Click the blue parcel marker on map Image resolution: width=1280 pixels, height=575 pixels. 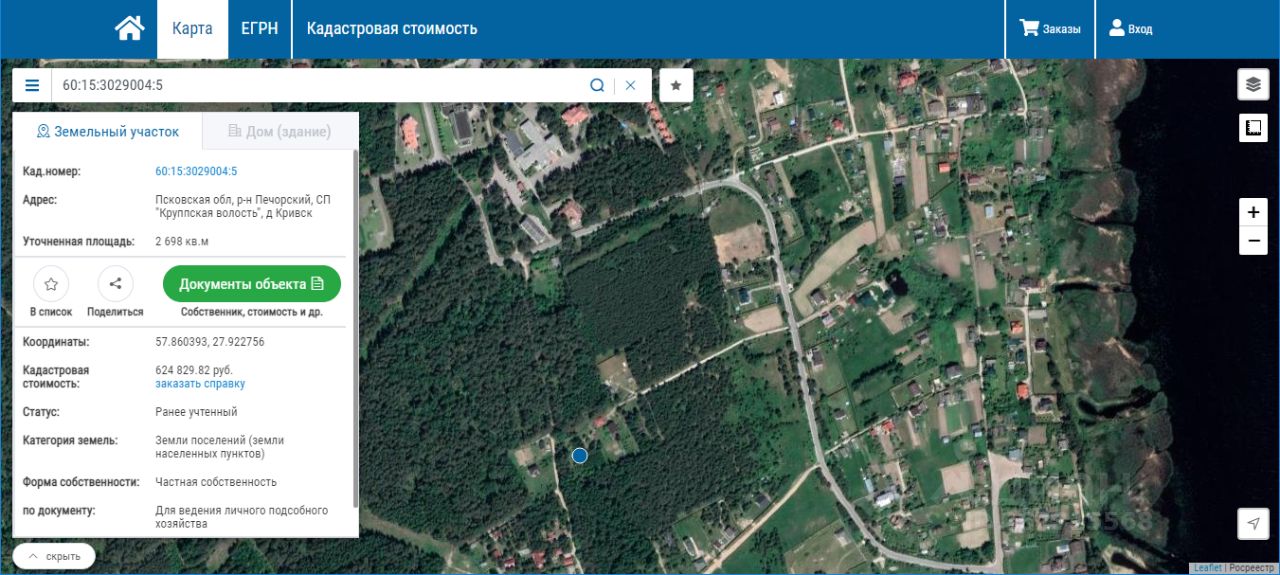[x=579, y=456]
